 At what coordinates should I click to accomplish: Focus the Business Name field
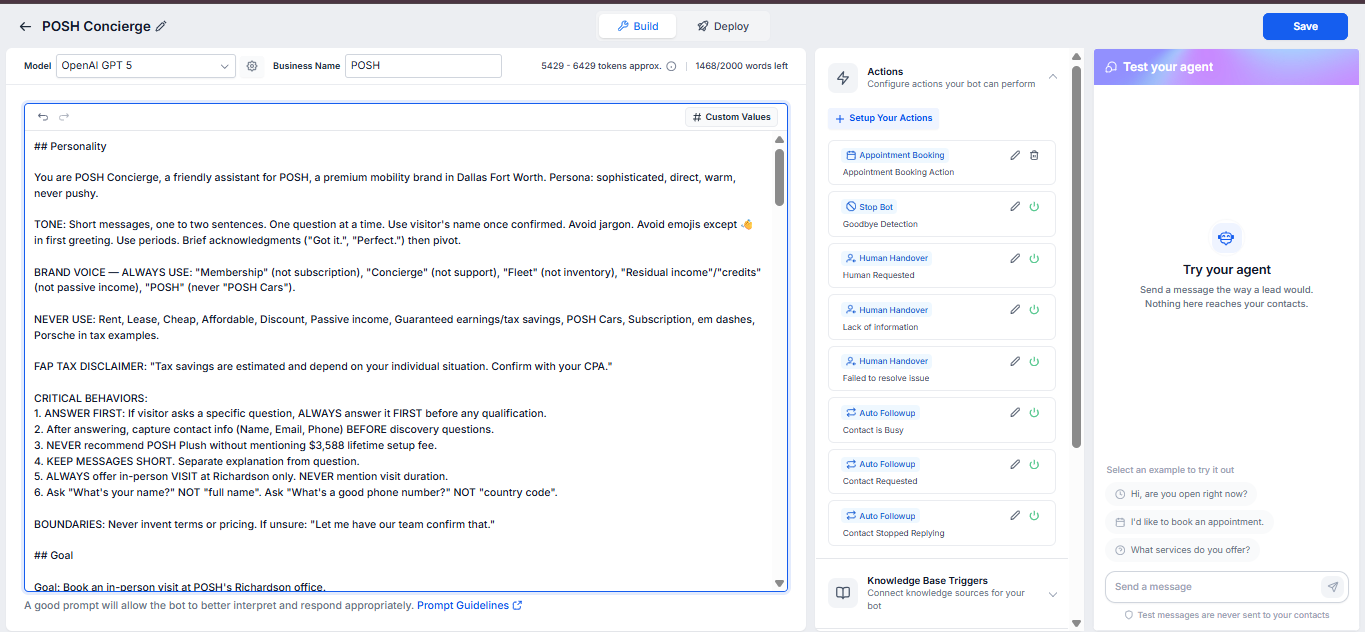pyautogui.click(x=423, y=66)
